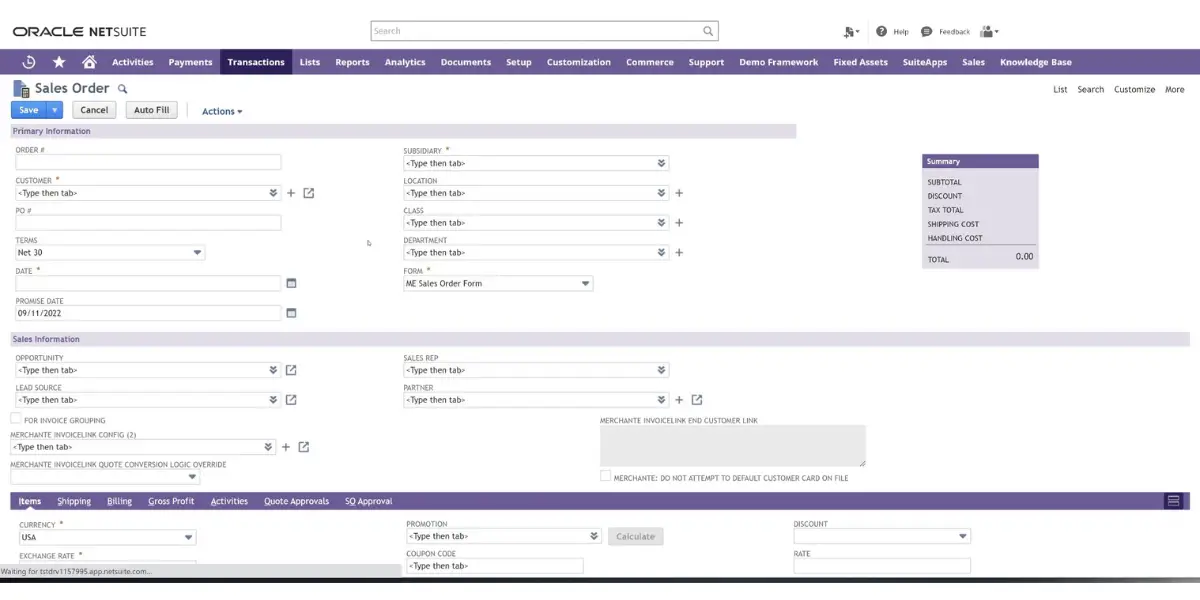Open the Customization menu
1200x600 pixels.
coord(579,62)
